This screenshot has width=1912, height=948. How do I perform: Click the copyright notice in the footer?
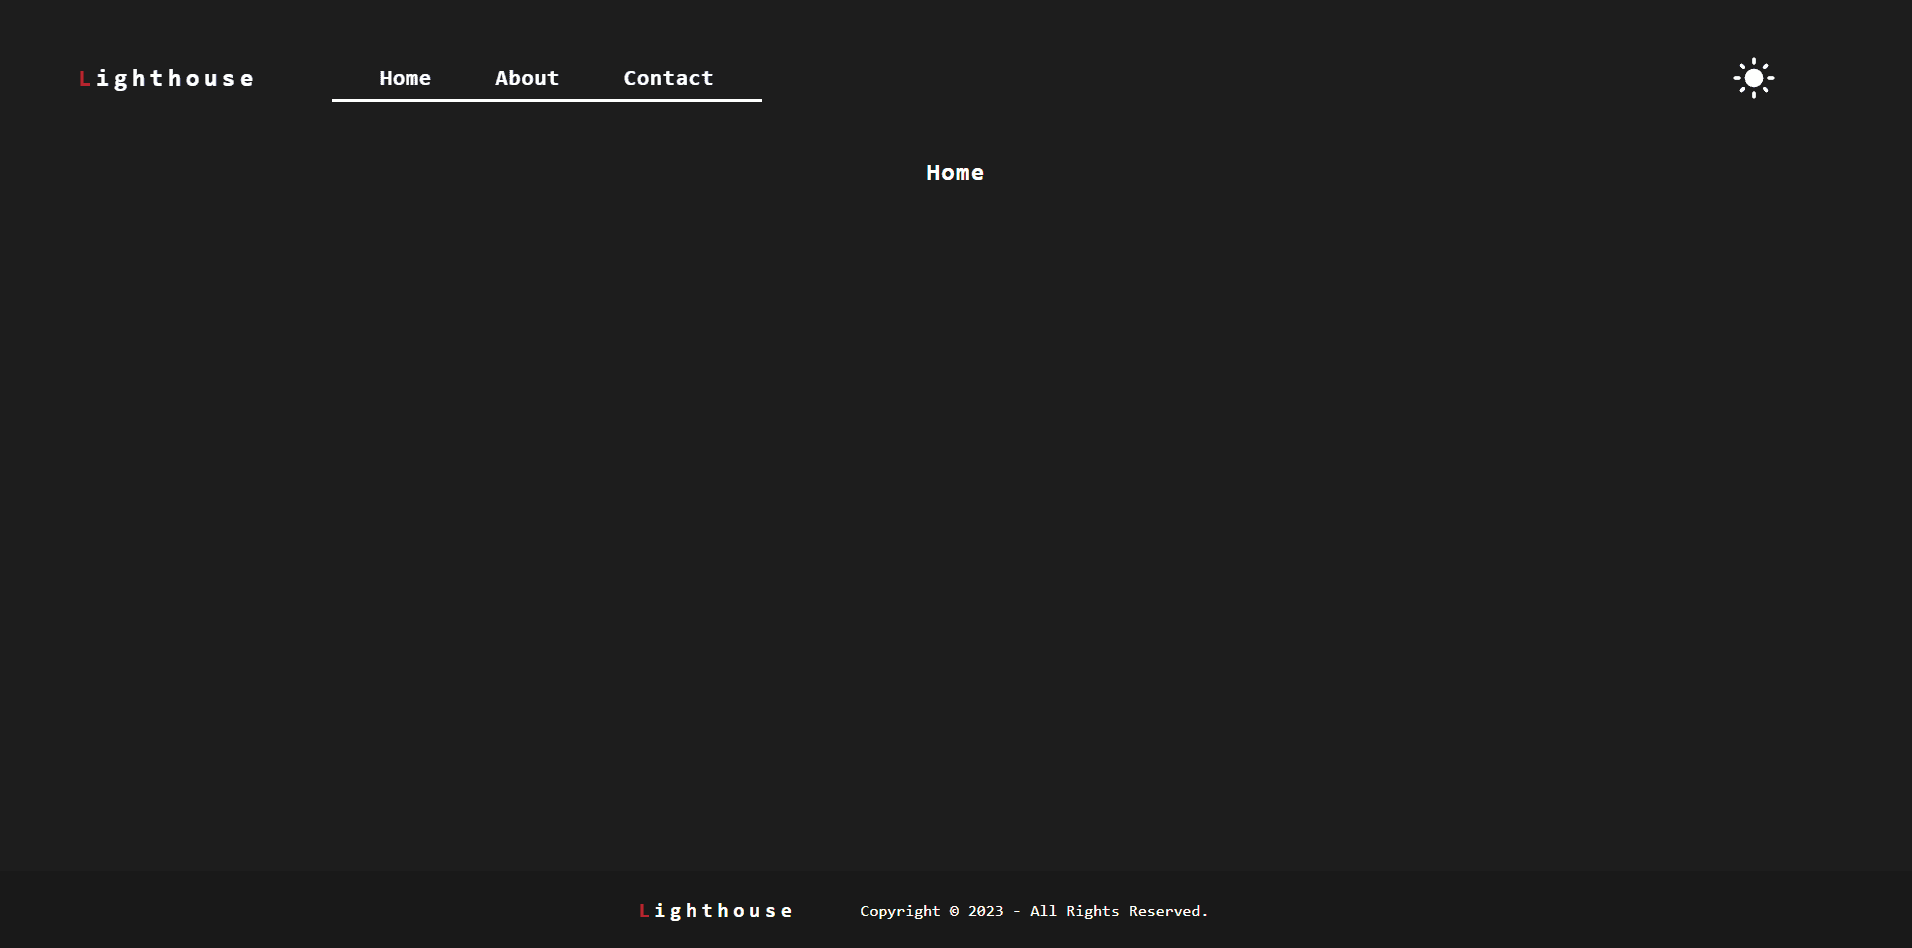pyautogui.click(x=1034, y=911)
